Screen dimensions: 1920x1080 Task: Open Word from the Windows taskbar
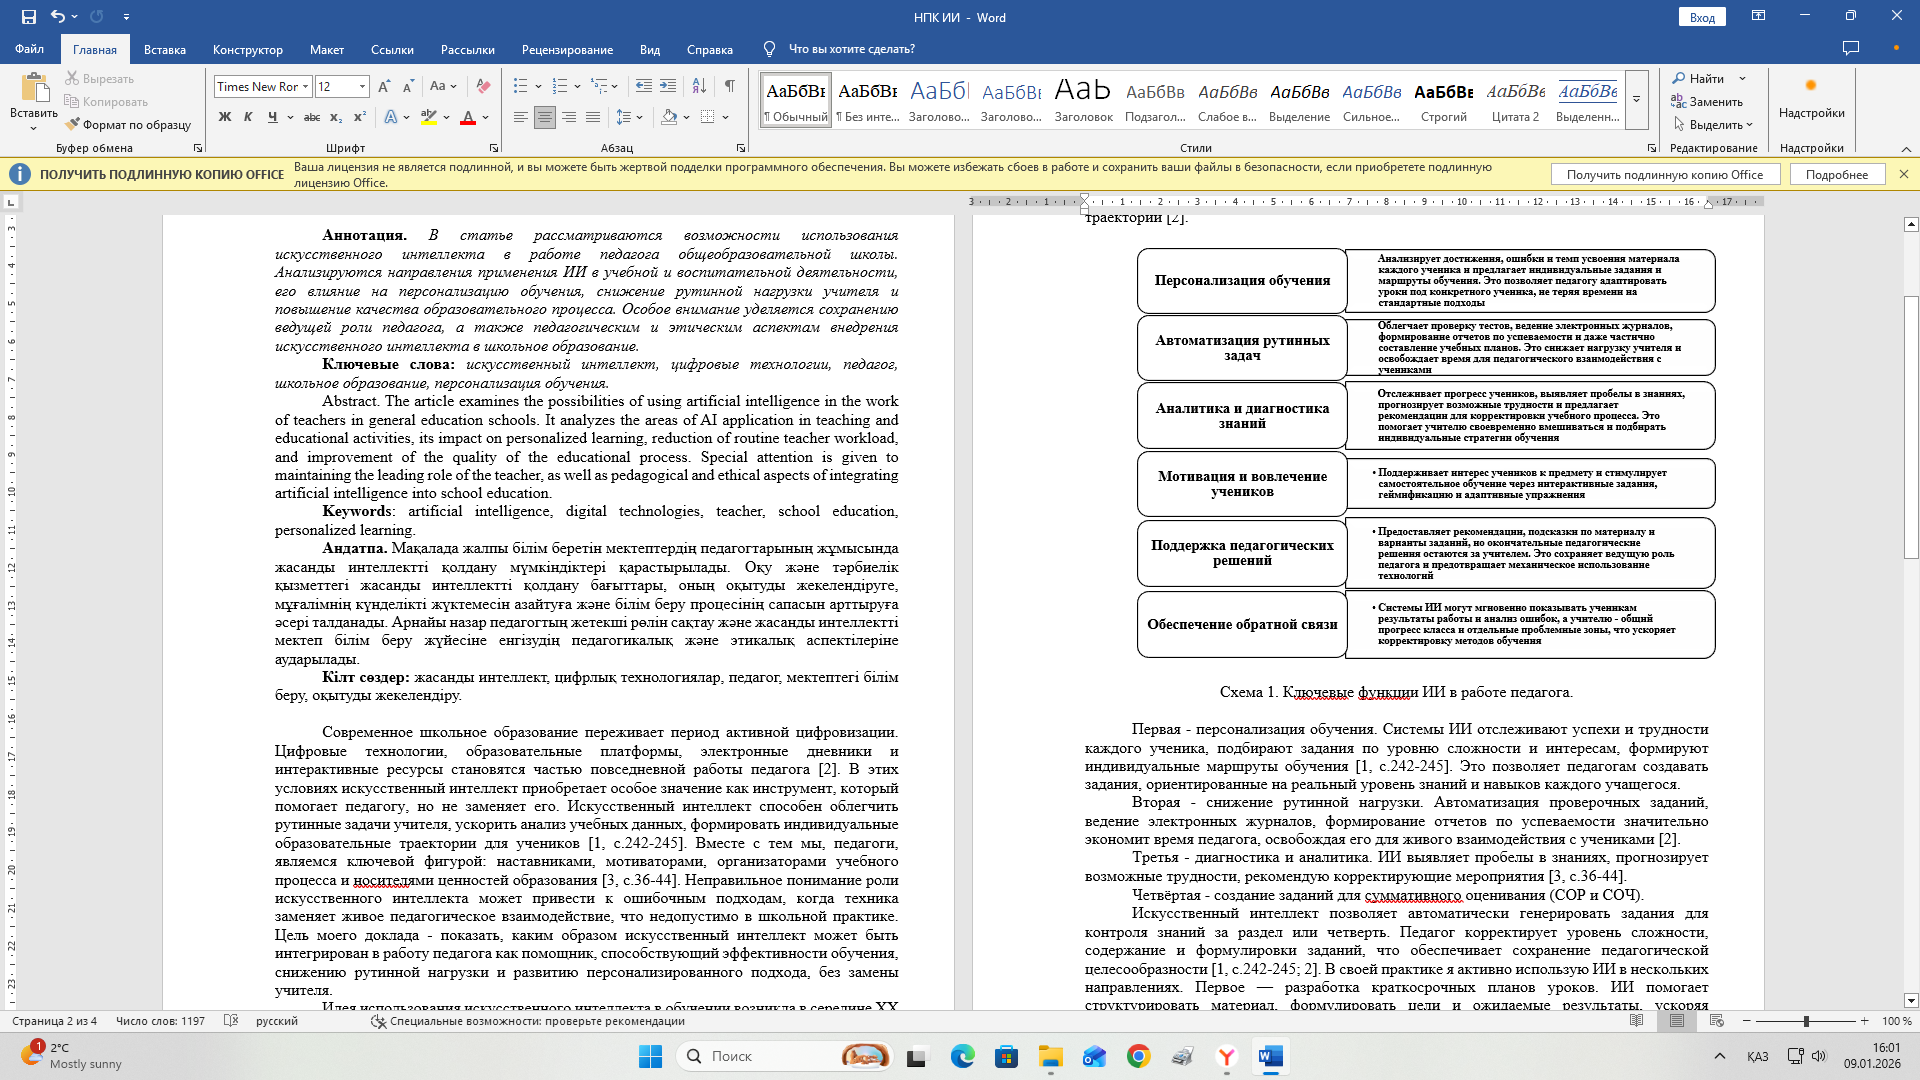[x=1270, y=1056]
